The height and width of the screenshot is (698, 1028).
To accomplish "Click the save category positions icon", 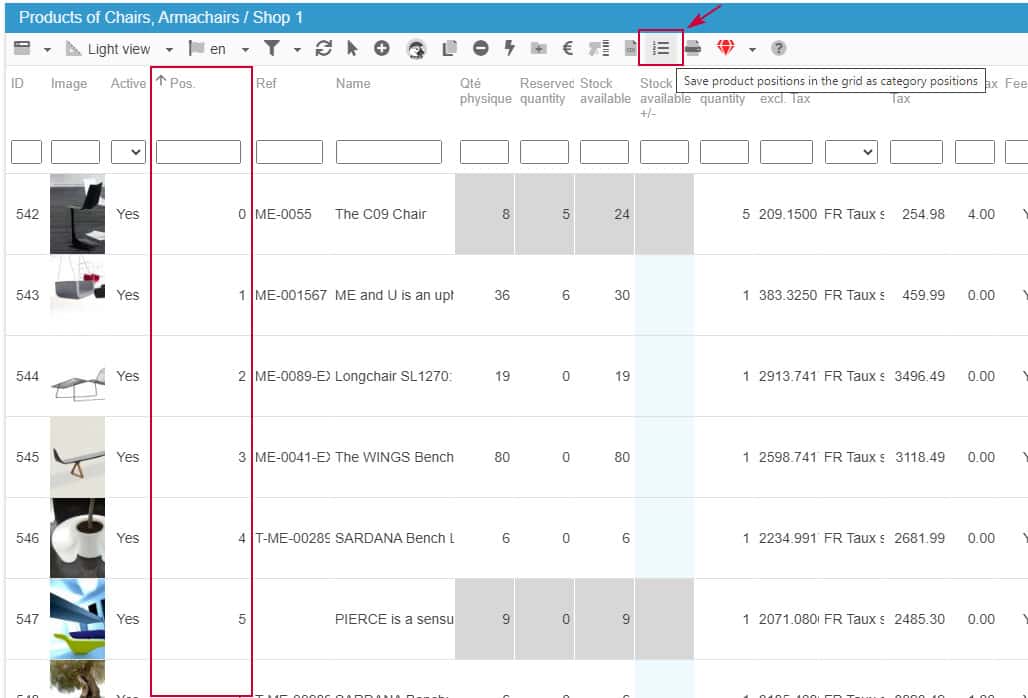I will pyautogui.click(x=661, y=48).
